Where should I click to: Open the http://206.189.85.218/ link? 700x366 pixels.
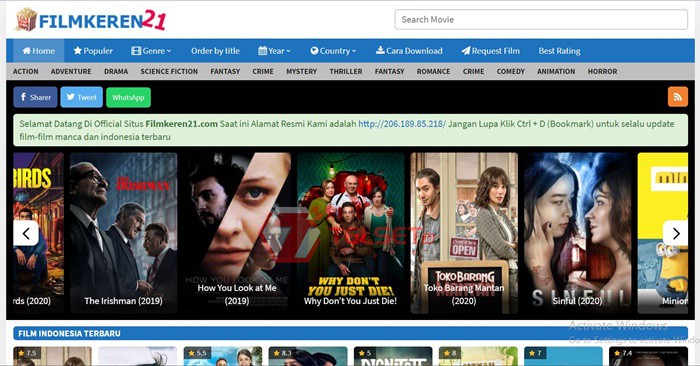[x=402, y=124]
